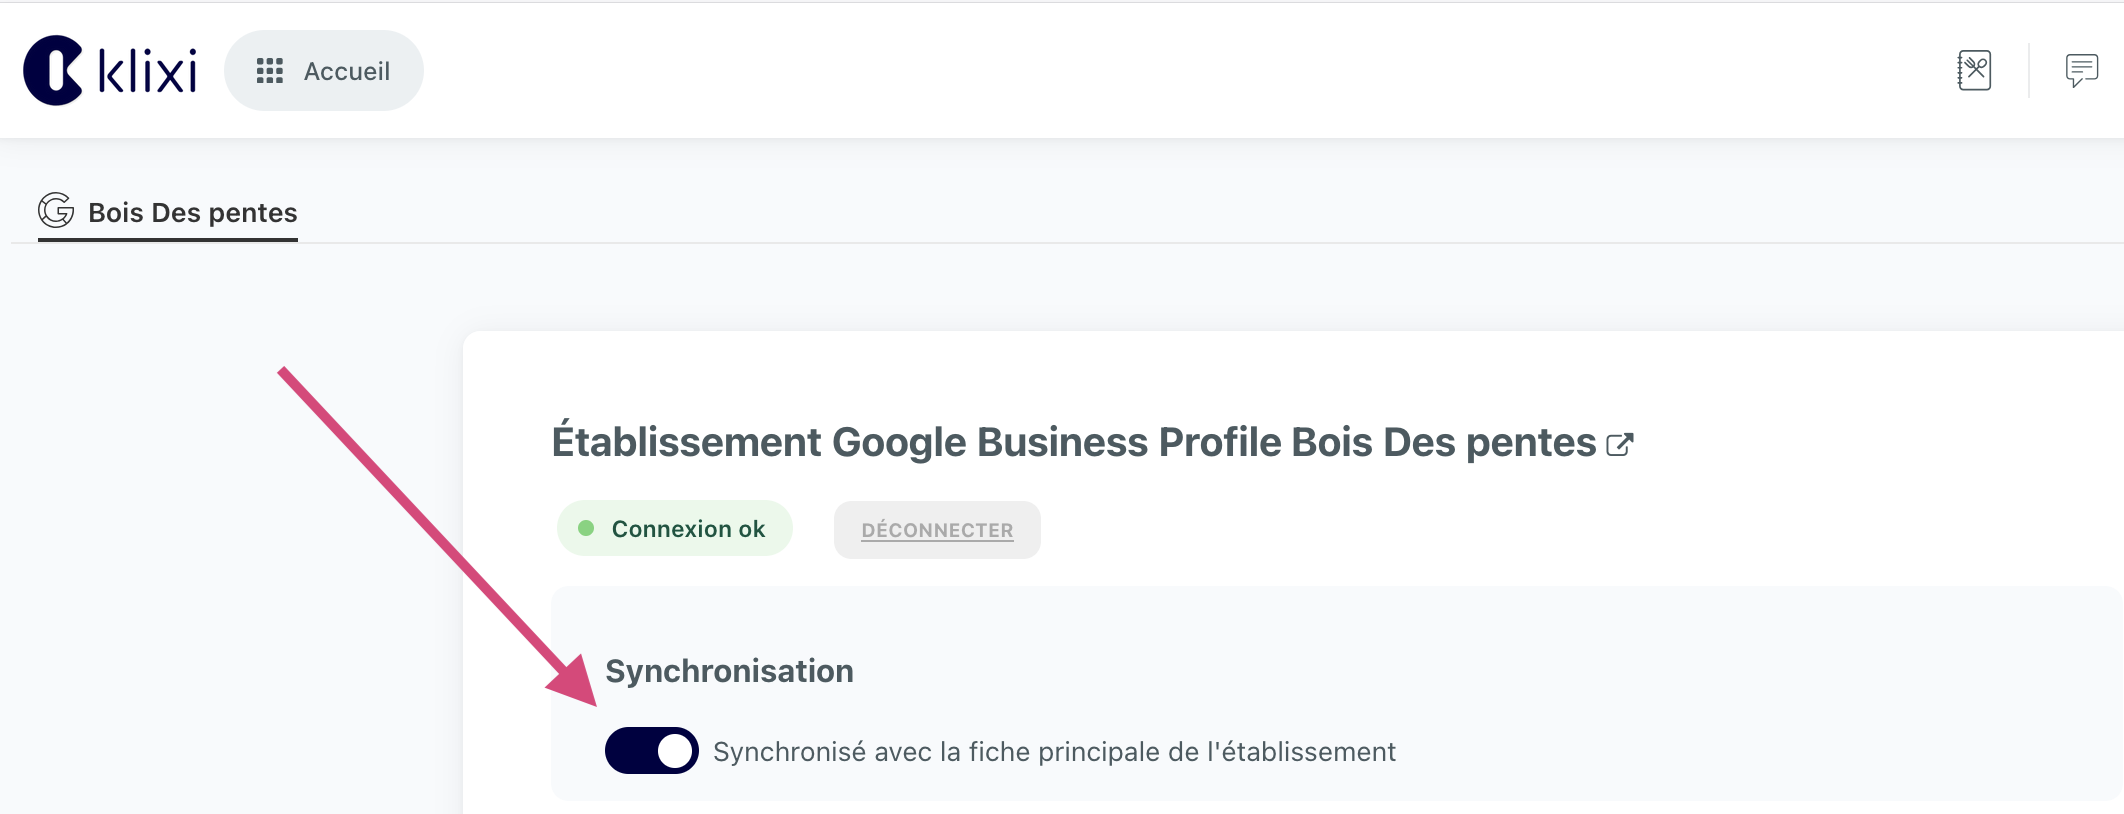Click the pink arrow annotation head
This screenshot has height=814, width=2124.
pyautogui.click(x=575, y=682)
